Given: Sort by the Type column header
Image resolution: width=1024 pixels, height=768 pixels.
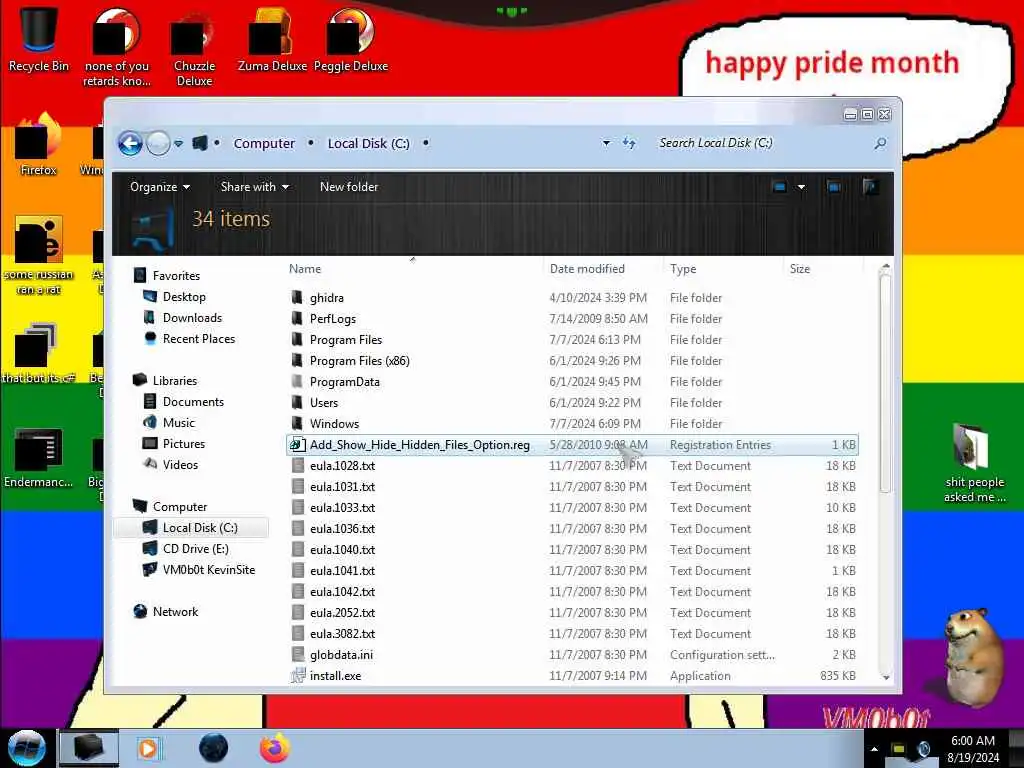Looking at the screenshot, I should coord(683,269).
